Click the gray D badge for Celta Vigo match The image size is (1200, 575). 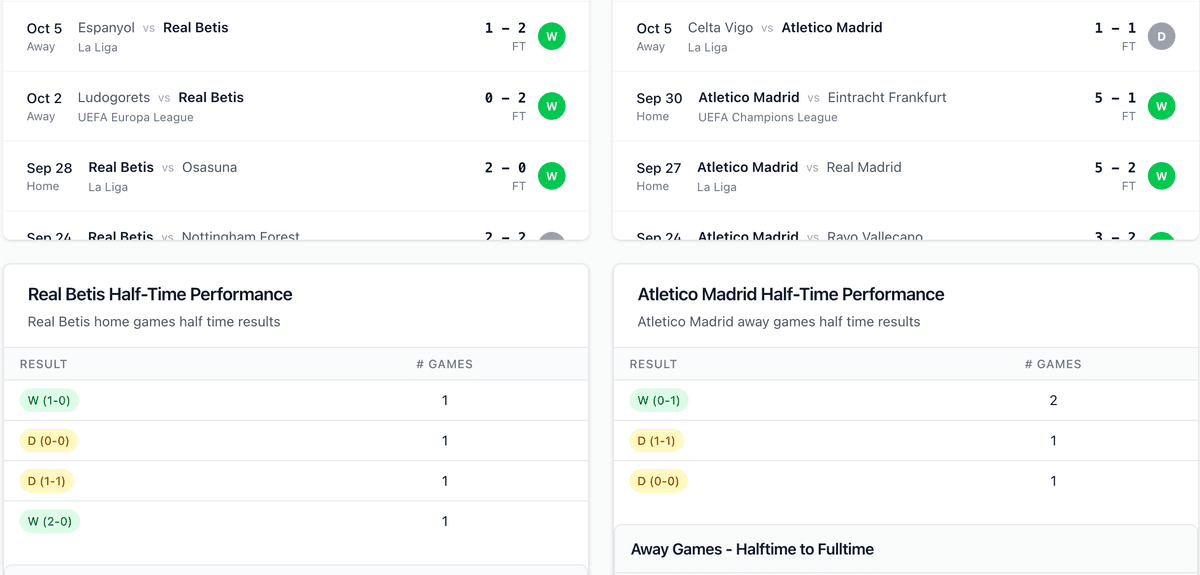(1161, 36)
